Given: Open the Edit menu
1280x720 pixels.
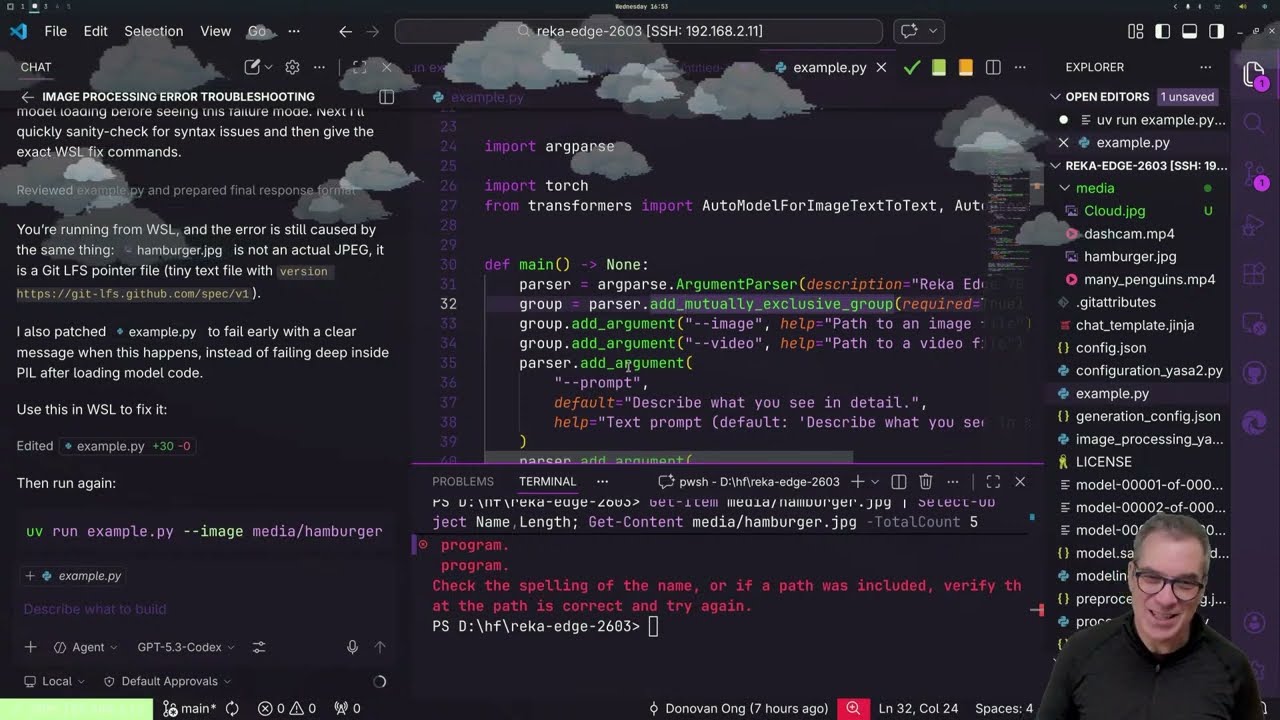Looking at the screenshot, I should pyautogui.click(x=96, y=31).
